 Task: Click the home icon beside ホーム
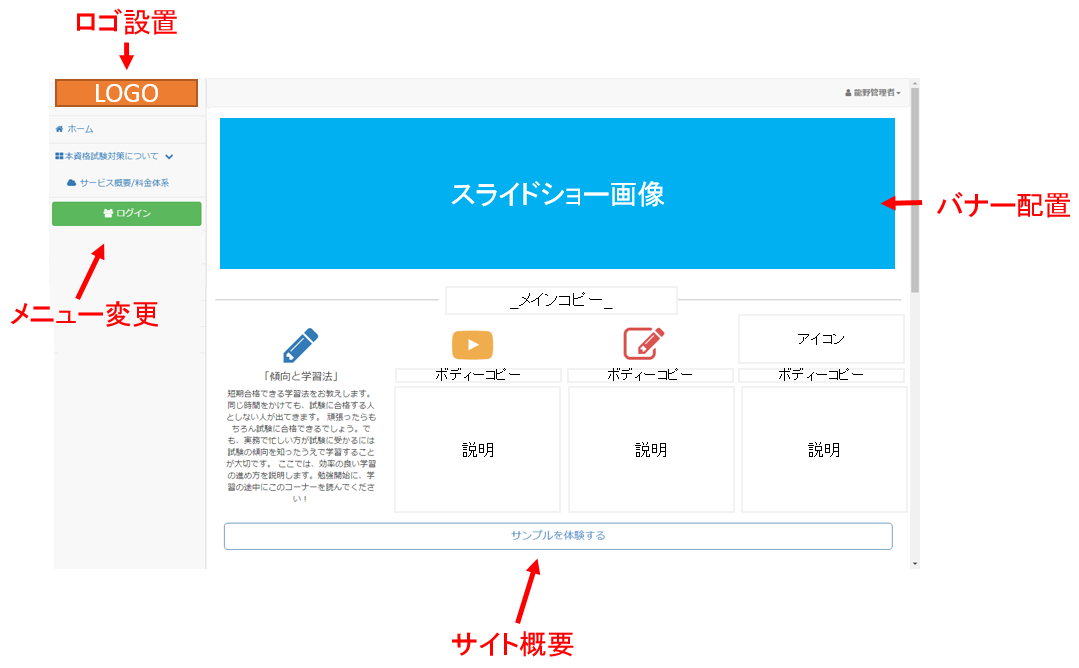tap(60, 129)
